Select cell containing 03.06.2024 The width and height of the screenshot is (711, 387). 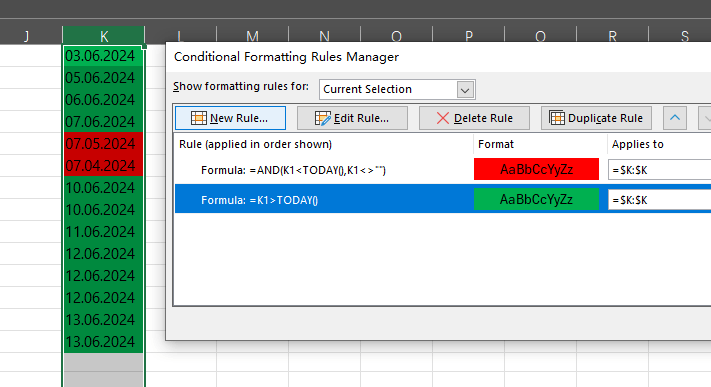click(103, 56)
